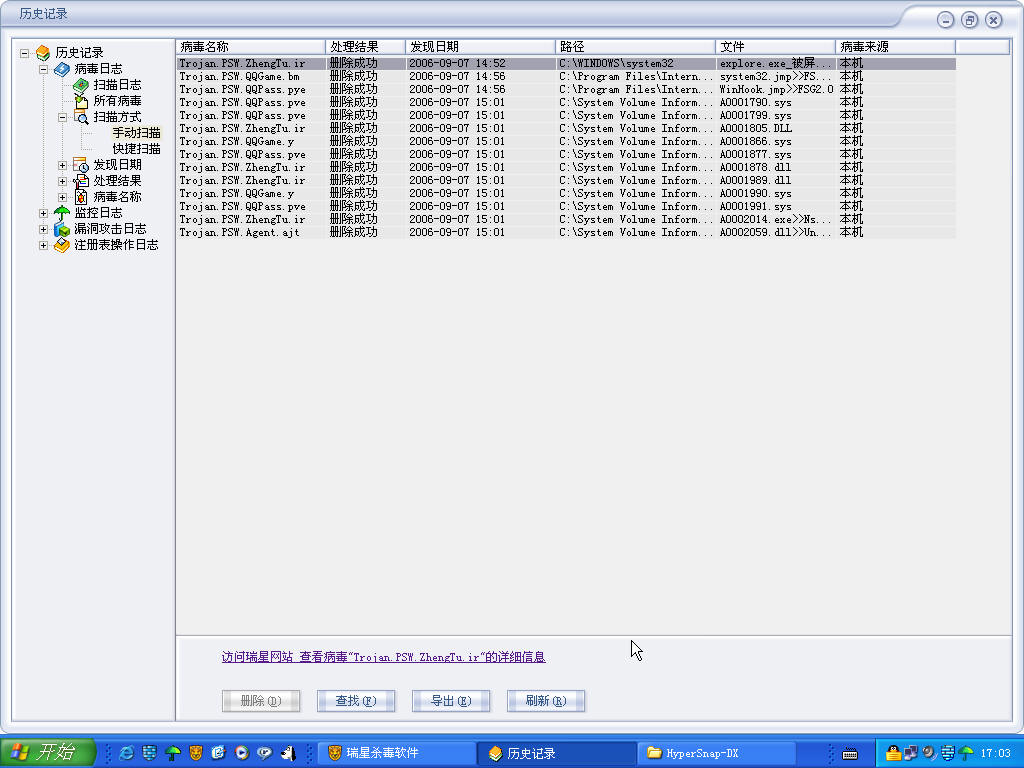Expand the 病毒名称 node

(x=63, y=197)
